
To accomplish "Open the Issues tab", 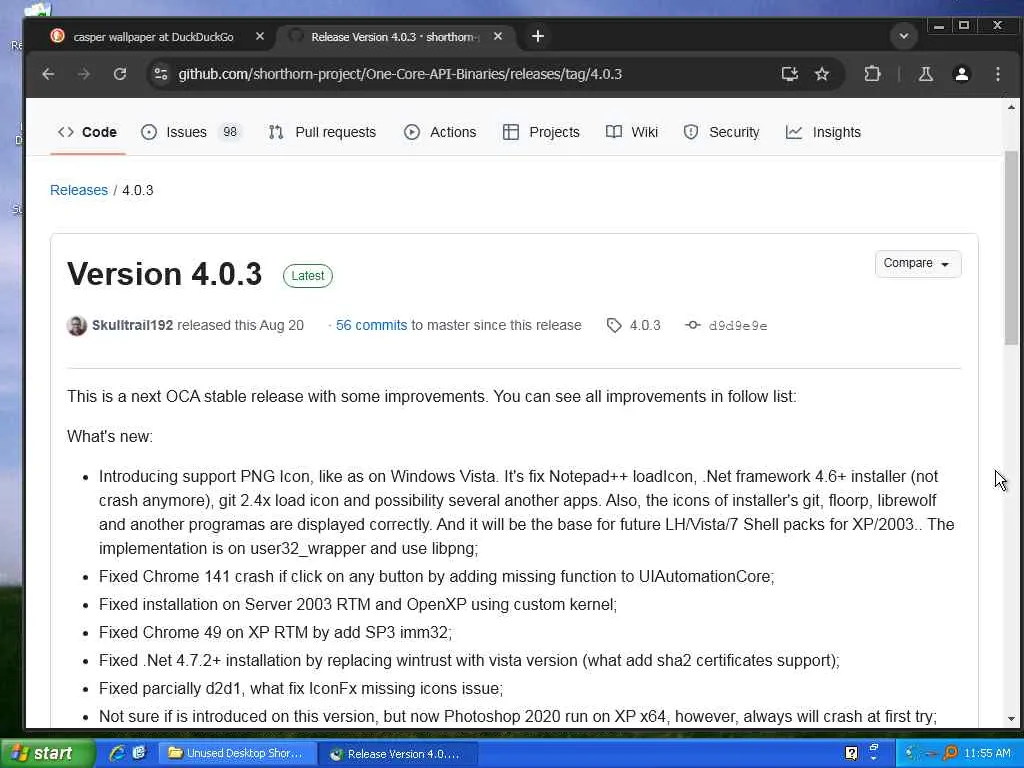I will click(190, 133).
